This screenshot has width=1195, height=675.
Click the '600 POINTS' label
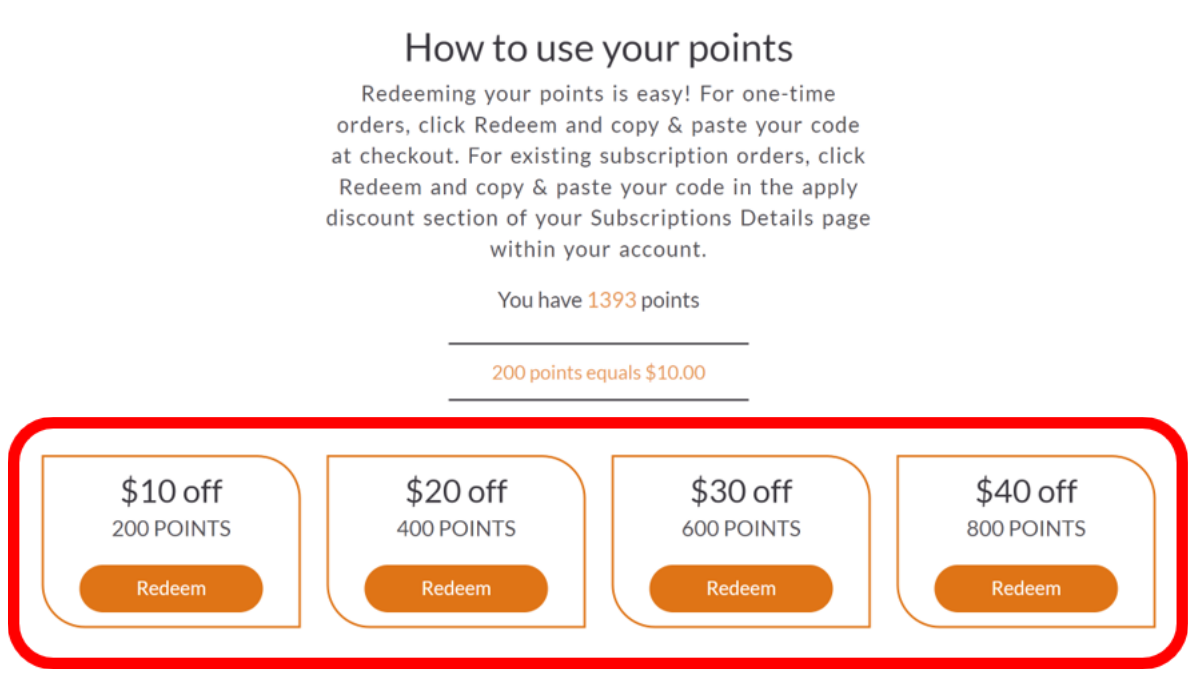click(742, 529)
